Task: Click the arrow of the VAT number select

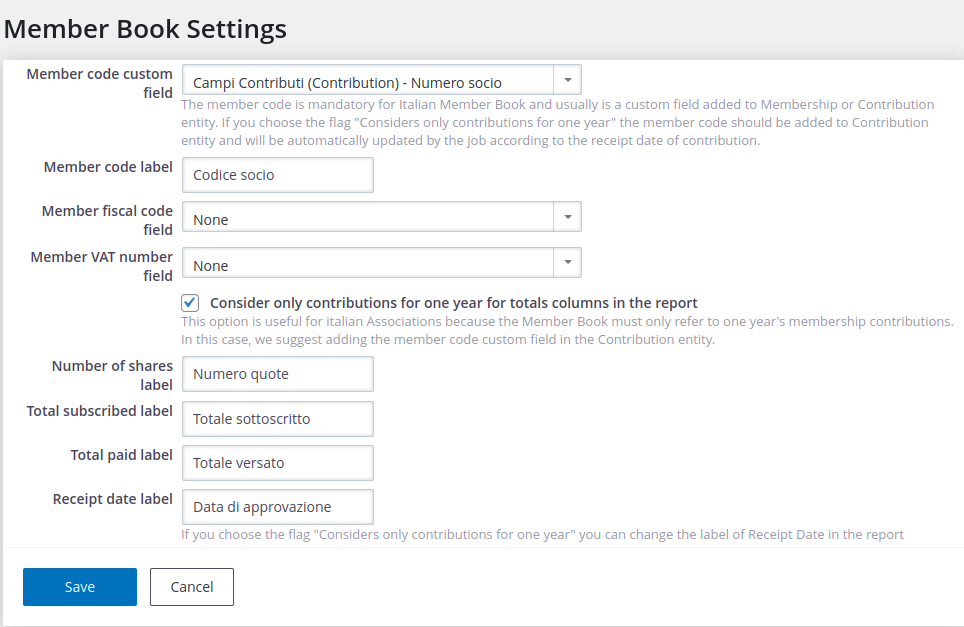Action: pos(567,263)
